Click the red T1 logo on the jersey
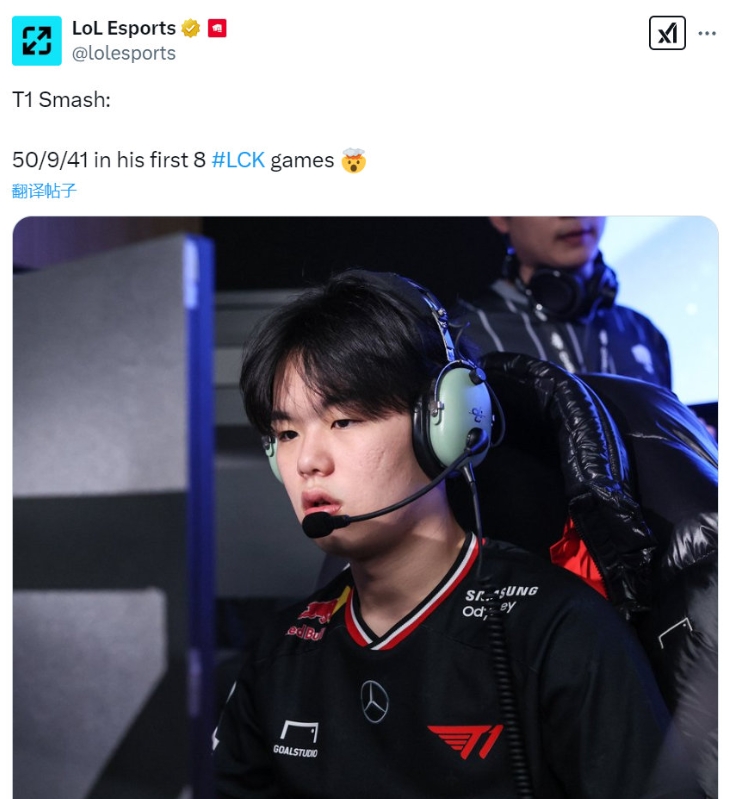 point(465,741)
